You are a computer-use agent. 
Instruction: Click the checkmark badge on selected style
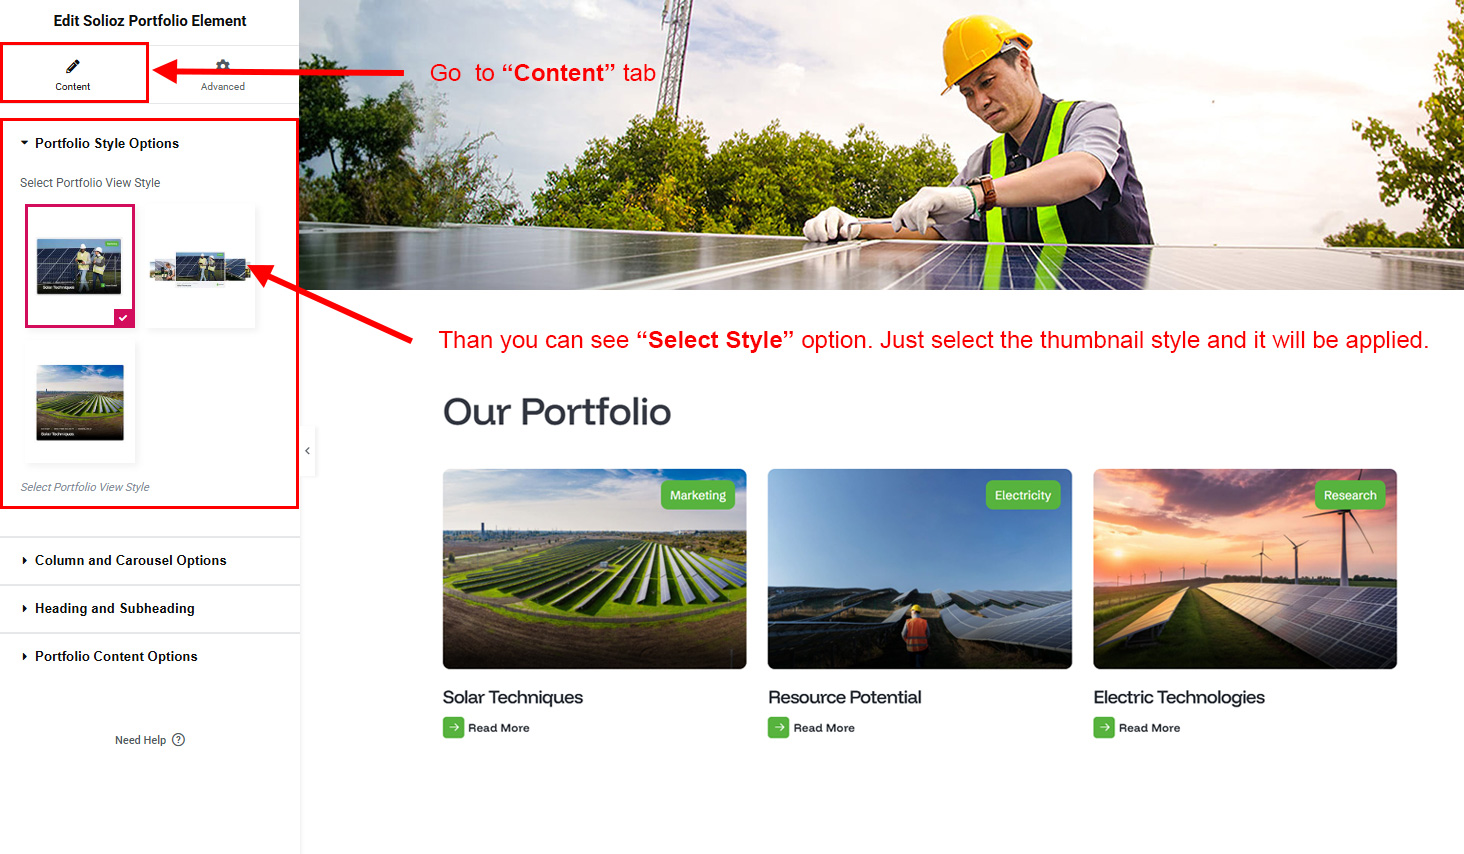pos(123,317)
